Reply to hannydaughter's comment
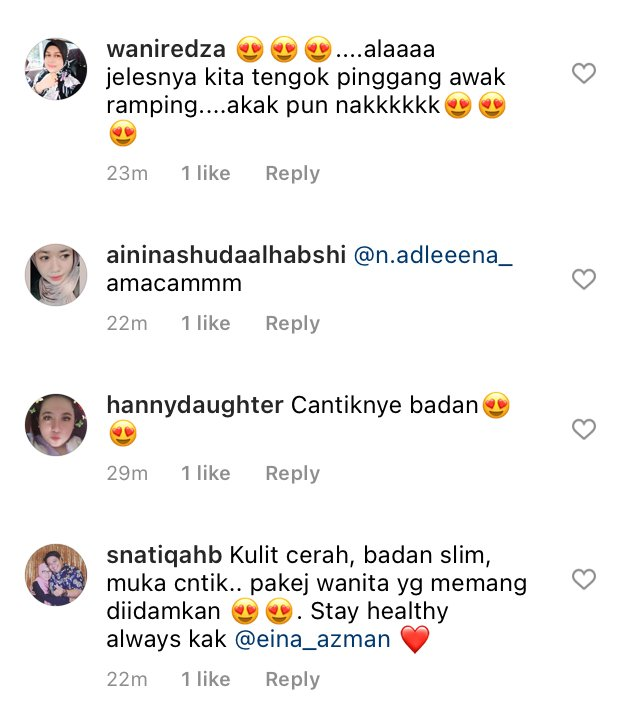The height and width of the screenshot is (703, 640). click(x=292, y=473)
